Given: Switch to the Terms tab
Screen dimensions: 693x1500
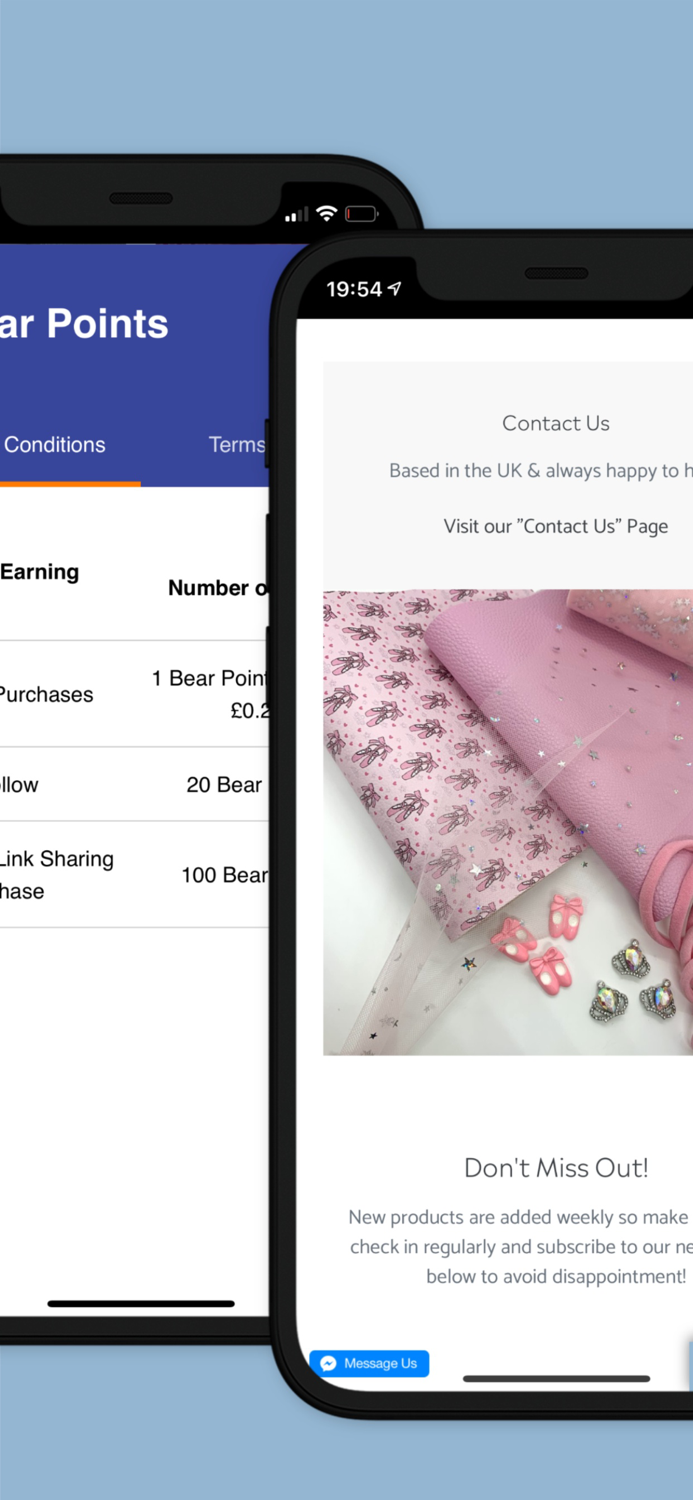Looking at the screenshot, I should point(236,445).
